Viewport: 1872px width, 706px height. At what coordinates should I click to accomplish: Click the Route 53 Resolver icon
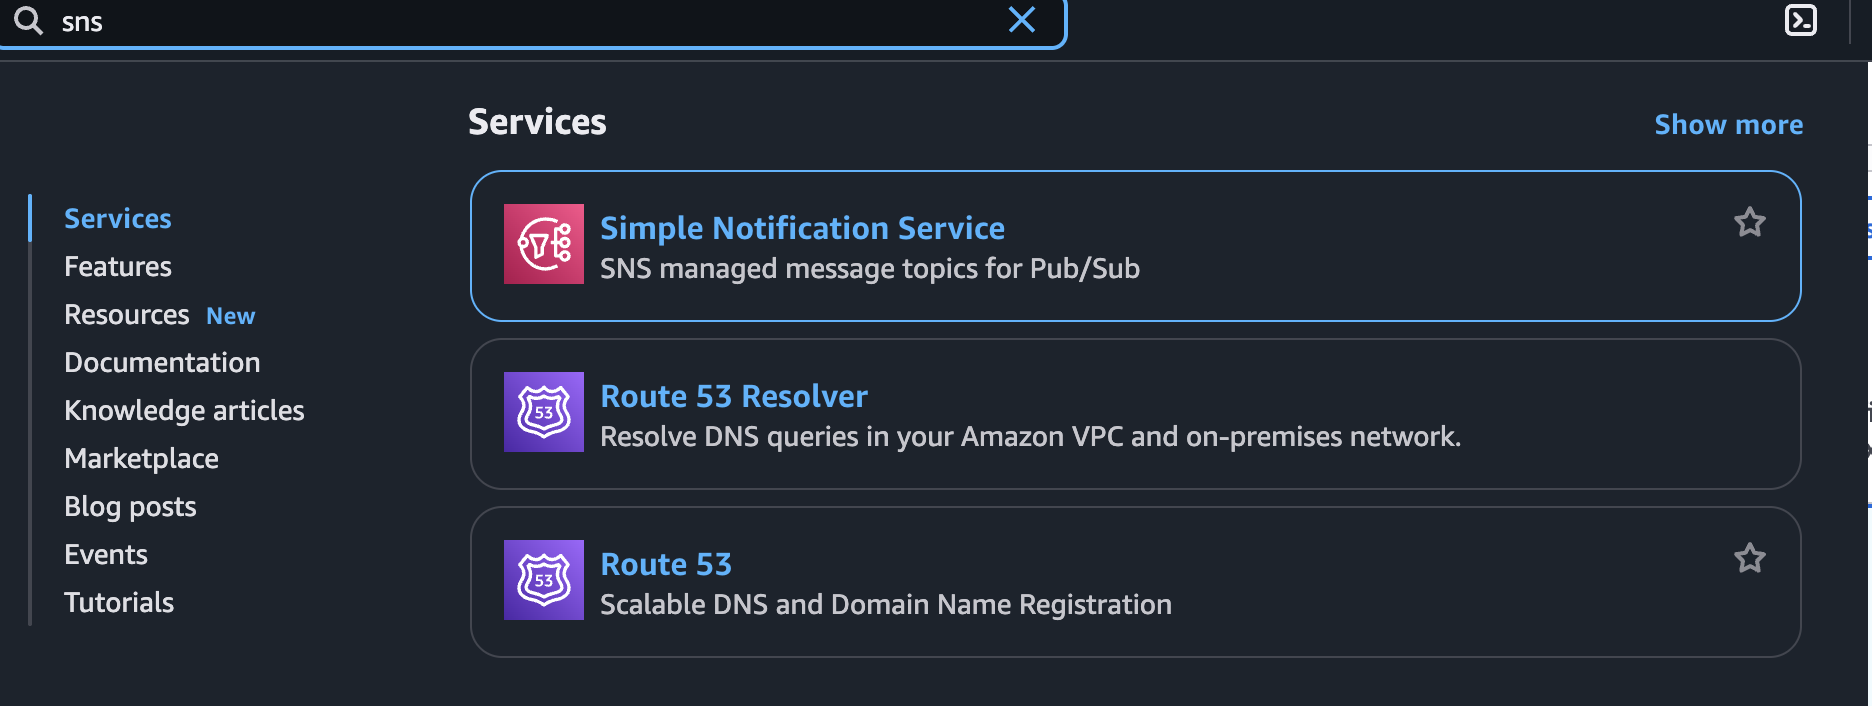(x=544, y=412)
